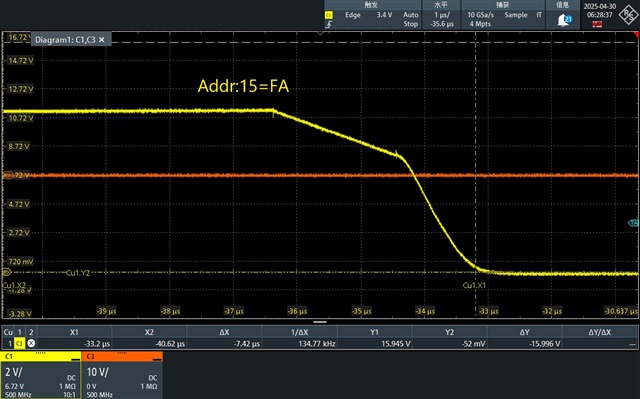Click the falling edge trigger slope icon
This screenshot has height=399, width=640.
click(329, 24)
